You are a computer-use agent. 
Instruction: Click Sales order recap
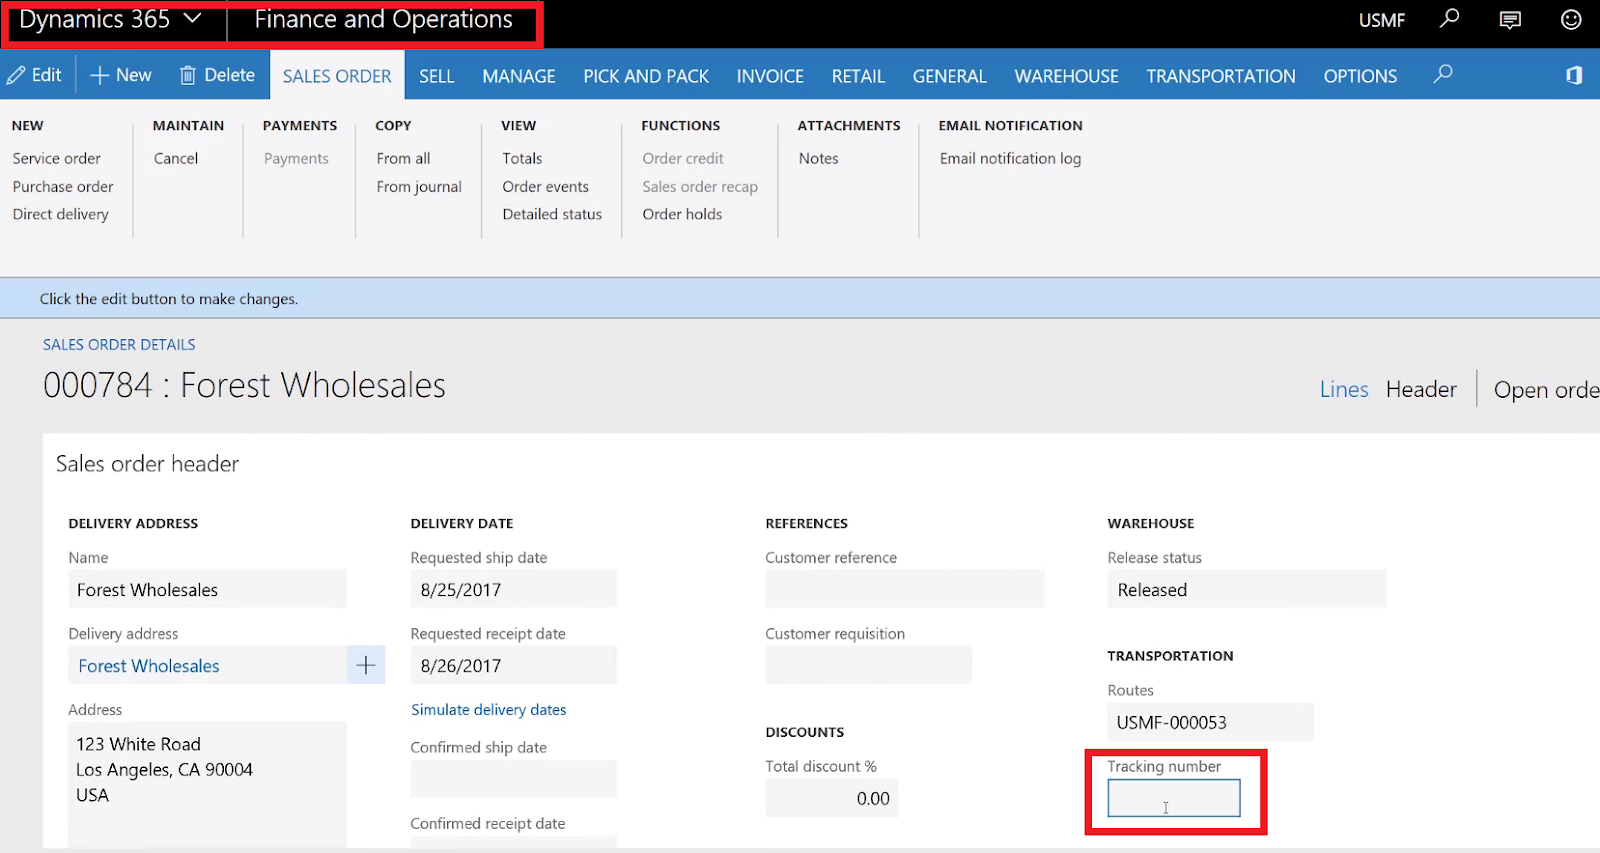(x=700, y=186)
